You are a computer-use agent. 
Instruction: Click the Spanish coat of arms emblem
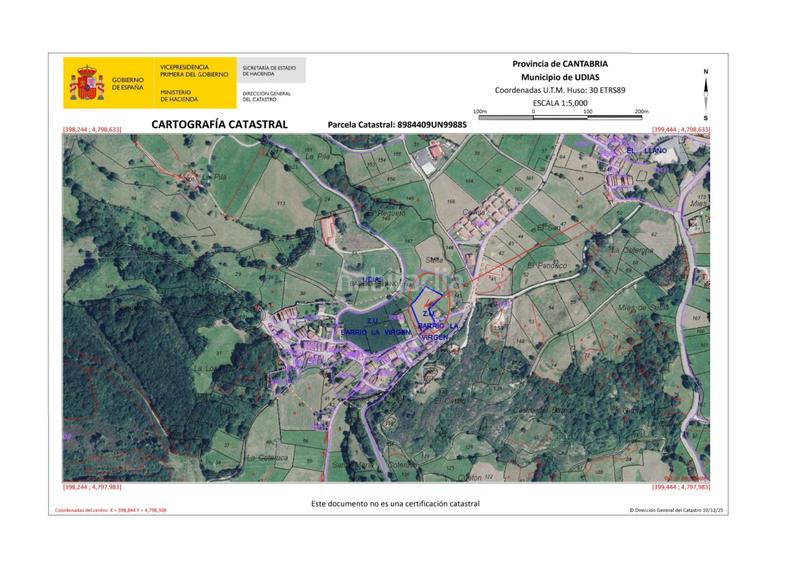point(87,83)
